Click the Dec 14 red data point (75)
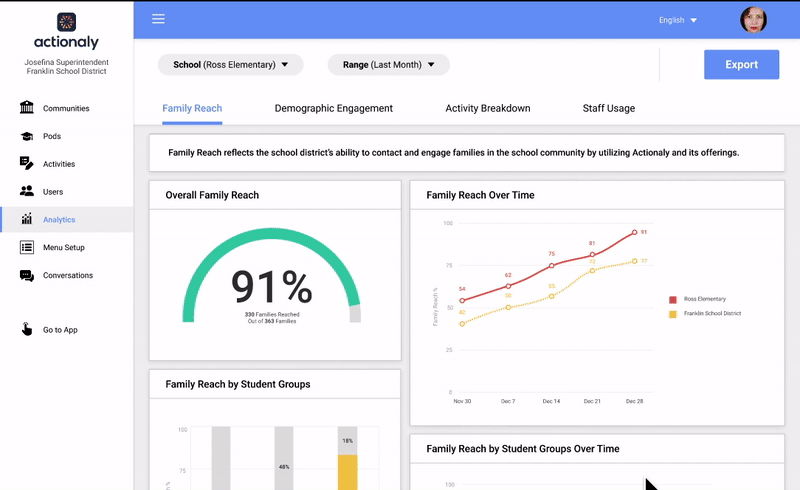Viewport: 800px width, 490px height. click(x=552, y=265)
